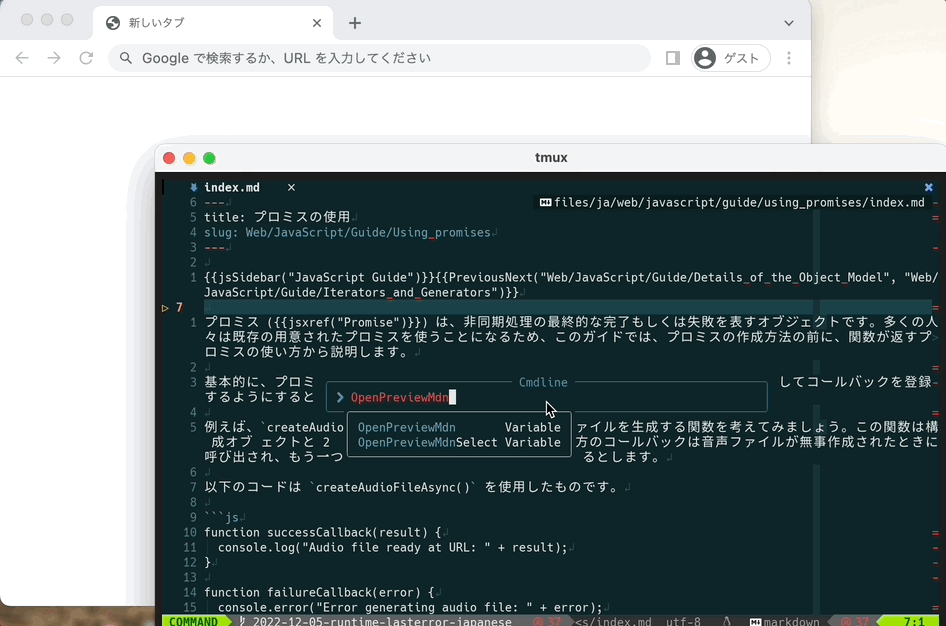Image resolution: width=946 pixels, height=626 pixels.
Task: Click the Cmdline input showing OpenPreviewMdn
Action: (x=450, y=397)
